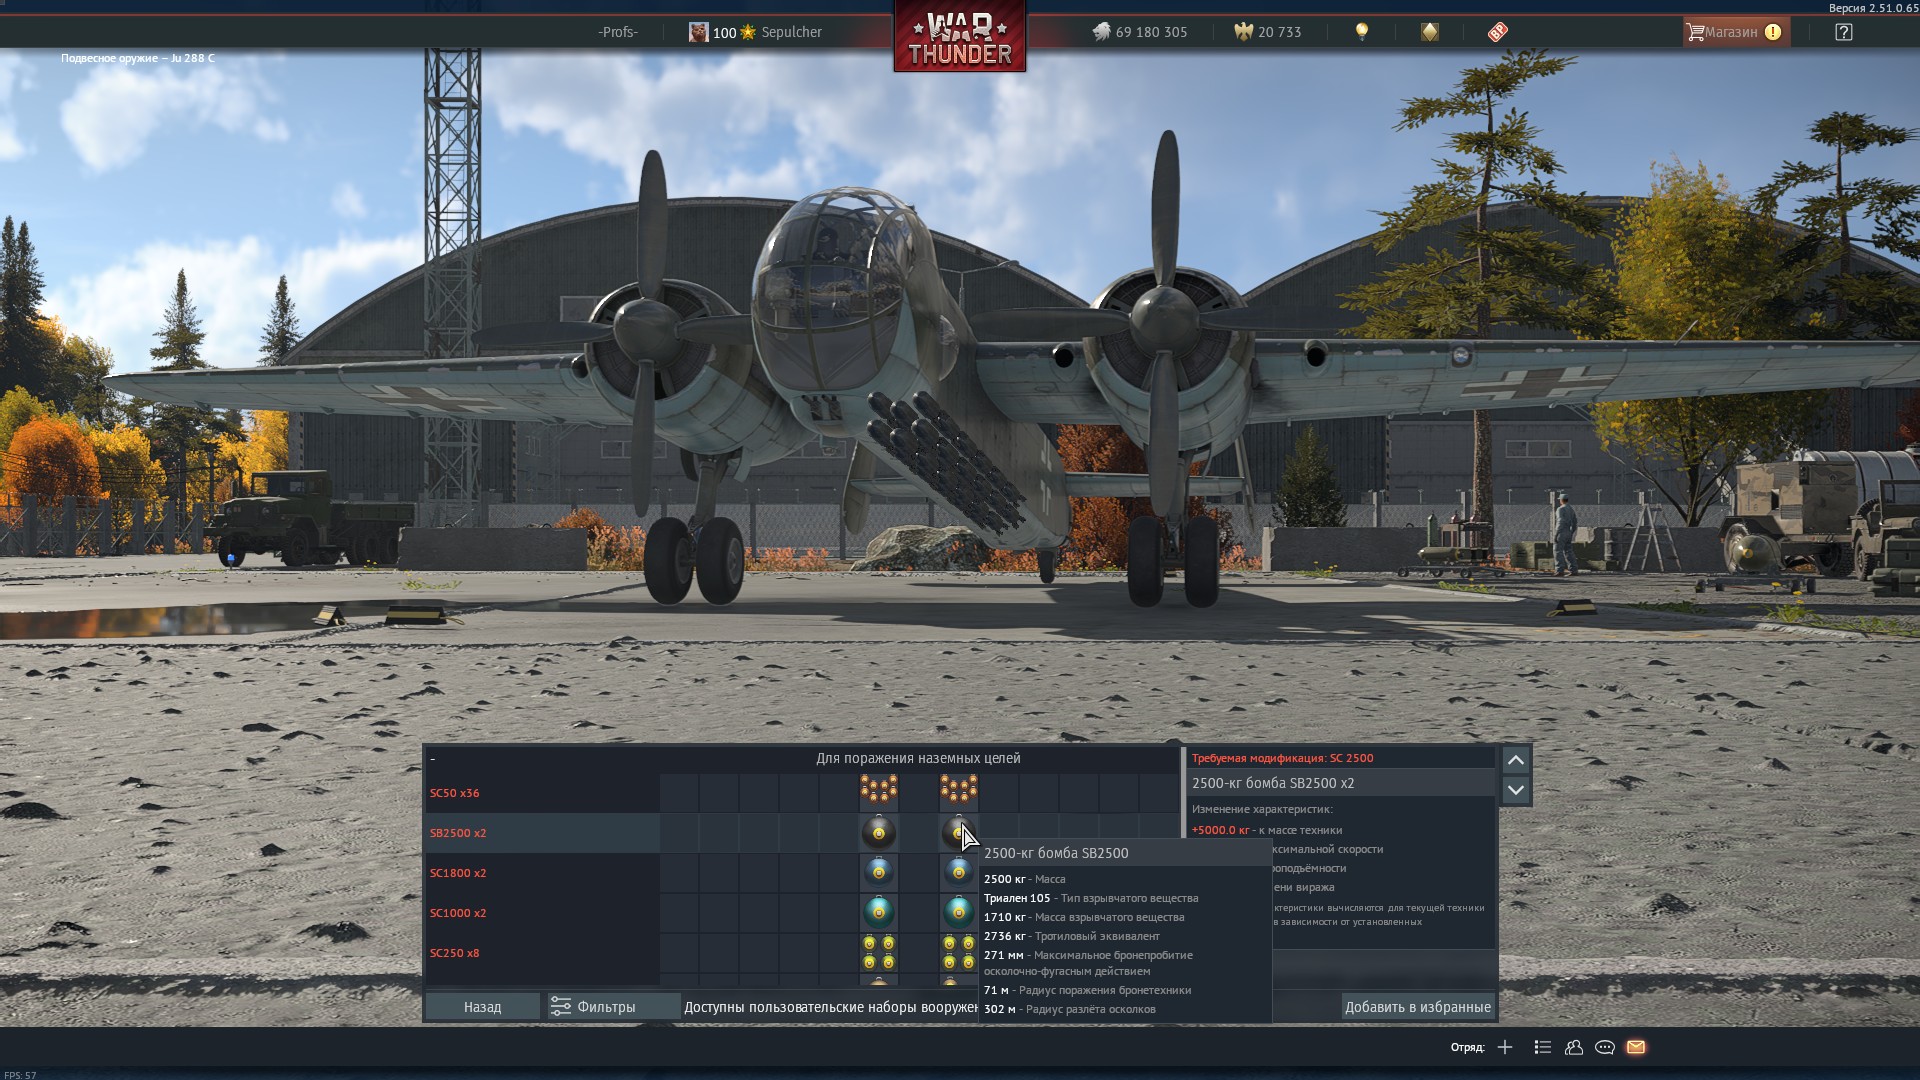Add squad member with plus icon
This screenshot has width=1920, height=1080.
1505,1047
